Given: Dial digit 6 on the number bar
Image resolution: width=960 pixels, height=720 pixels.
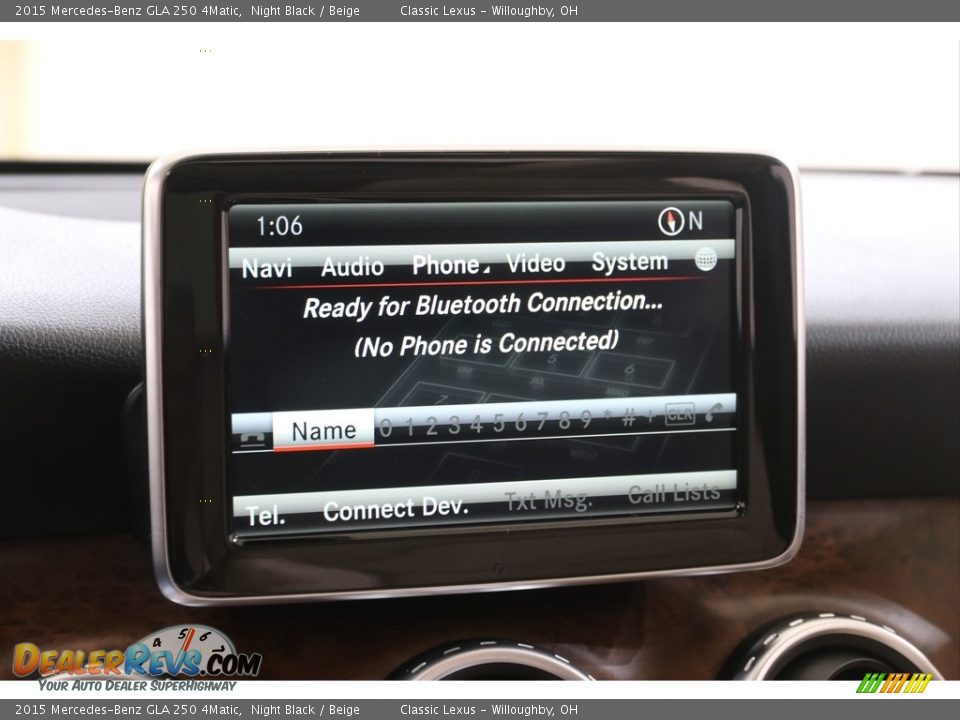Looking at the screenshot, I should [x=520, y=422].
